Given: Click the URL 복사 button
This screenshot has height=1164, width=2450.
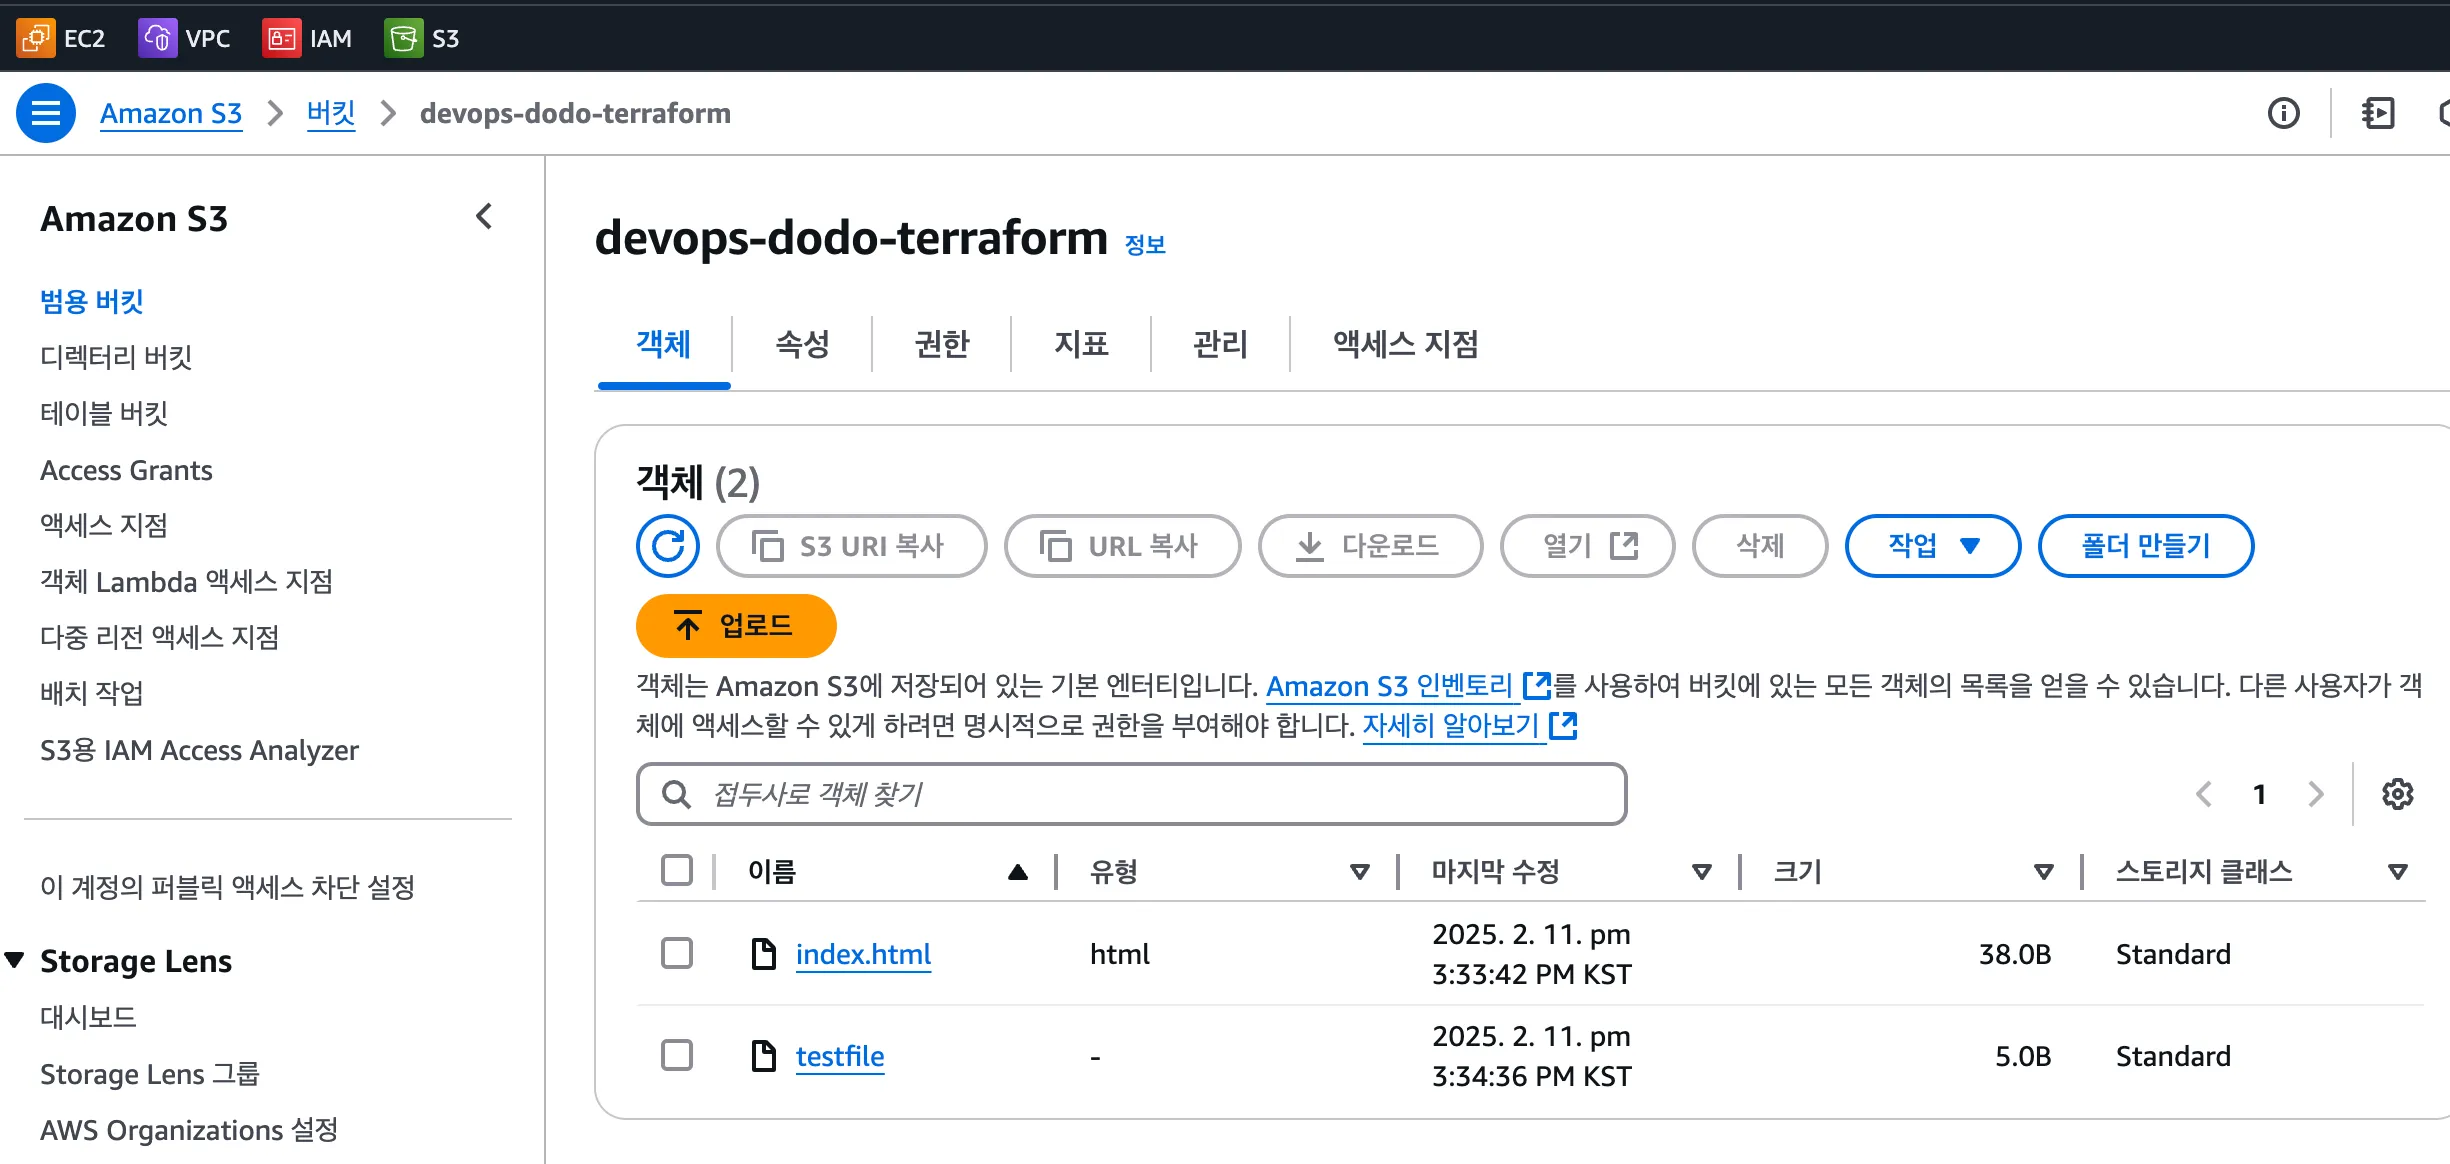Looking at the screenshot, I should (x=1123, y=546).
